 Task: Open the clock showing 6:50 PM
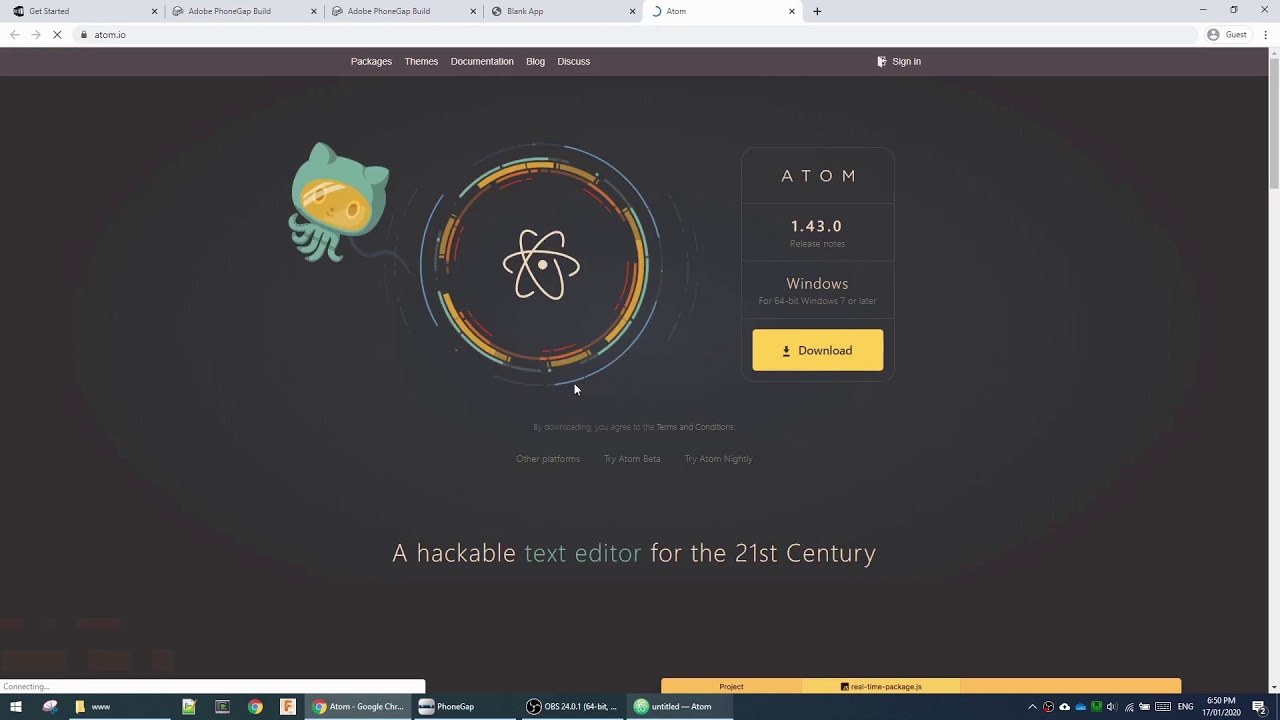click(1221, 707)
